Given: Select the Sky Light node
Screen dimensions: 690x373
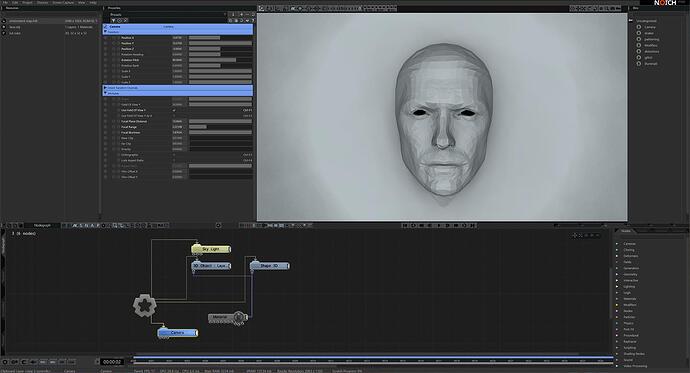Looking at the screenshot, I should 211,249.
